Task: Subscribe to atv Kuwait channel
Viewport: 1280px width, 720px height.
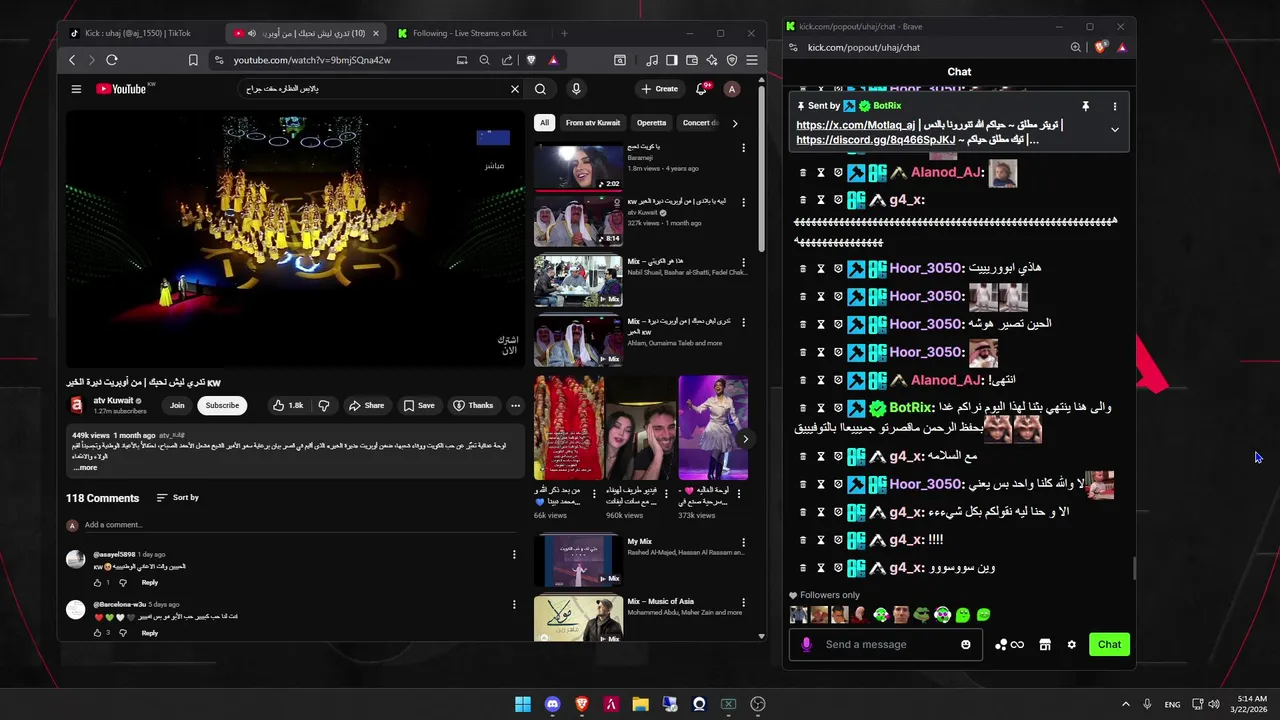Action: pos(222,405)
